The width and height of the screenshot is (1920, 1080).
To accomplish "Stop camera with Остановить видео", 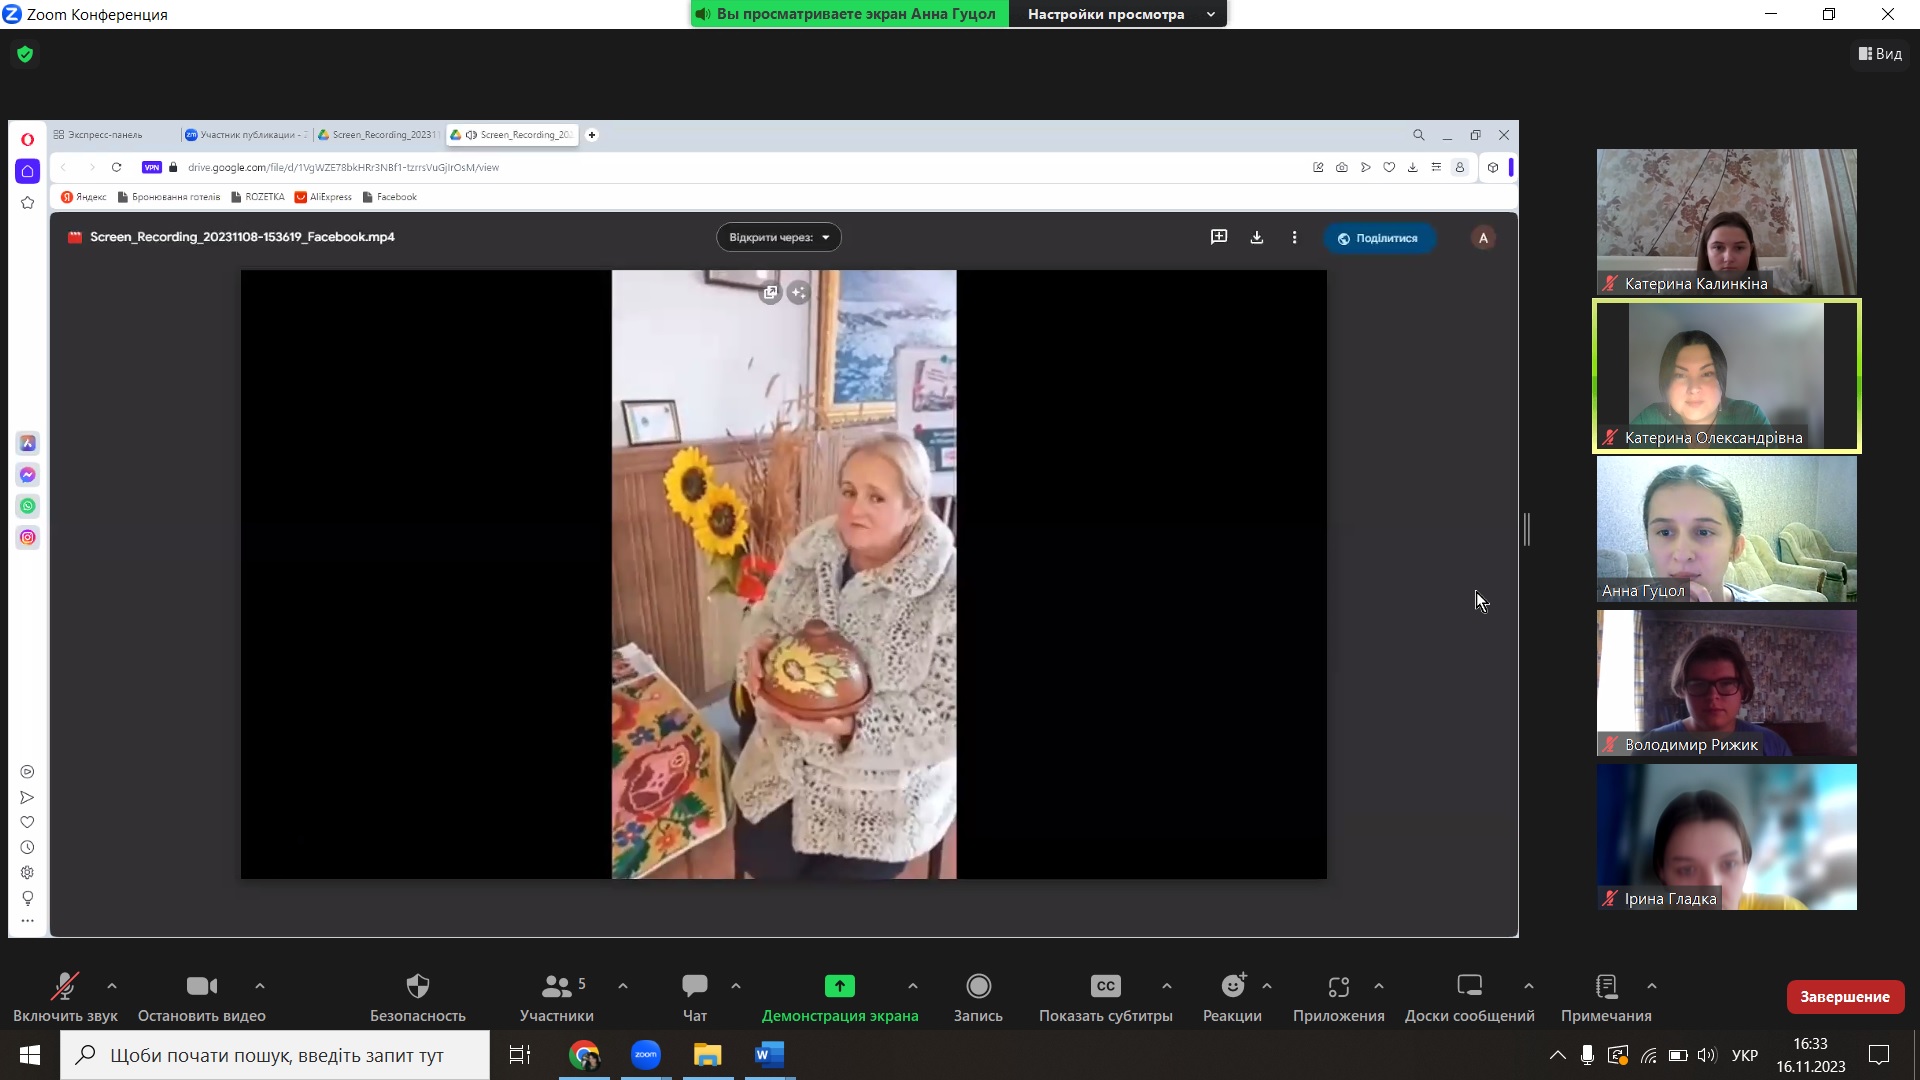I will click(201, 987).
